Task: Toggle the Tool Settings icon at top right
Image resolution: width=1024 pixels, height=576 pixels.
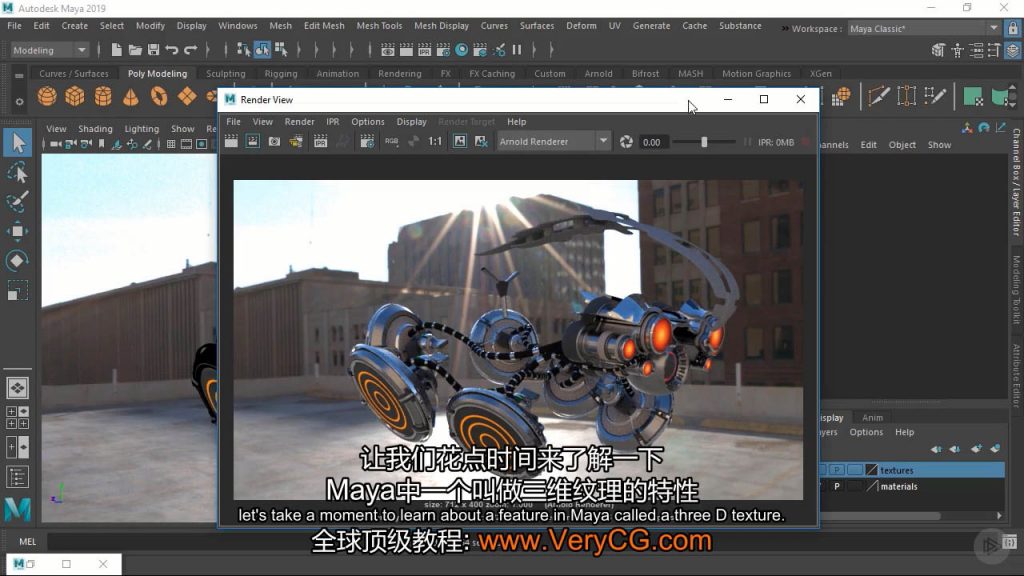Action: pyautogui.click(x=994, y=50)
